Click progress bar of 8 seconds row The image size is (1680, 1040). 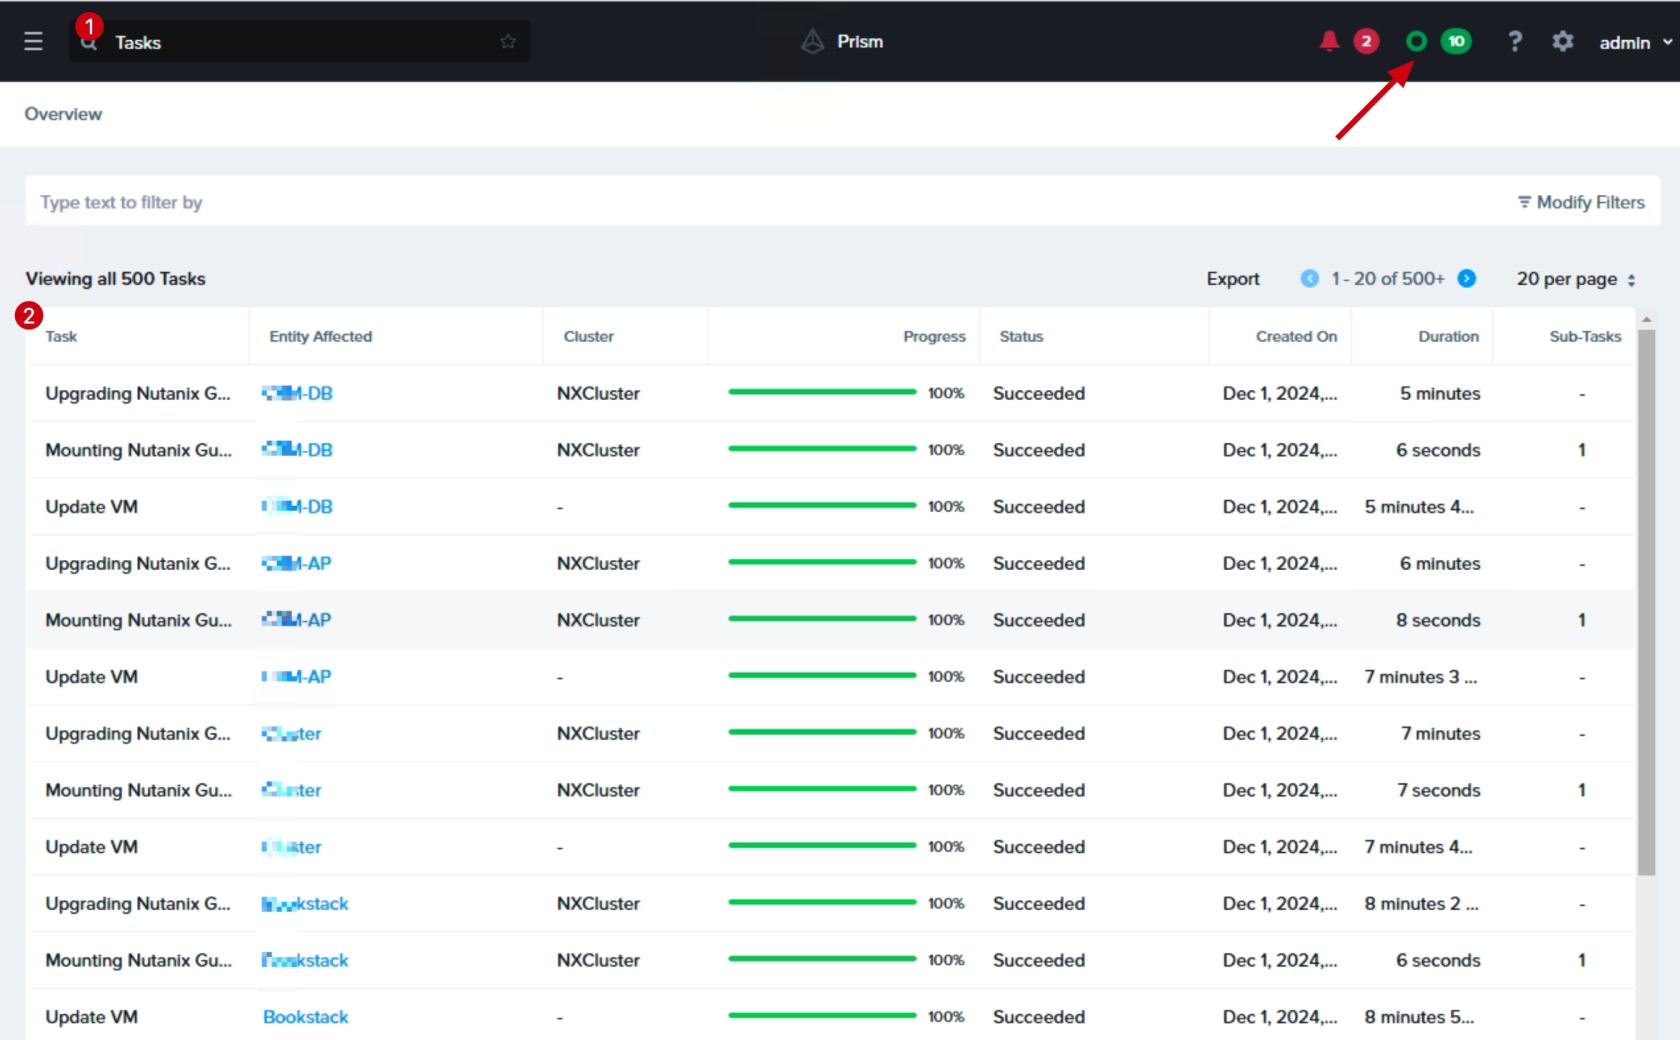click(822, 620)
